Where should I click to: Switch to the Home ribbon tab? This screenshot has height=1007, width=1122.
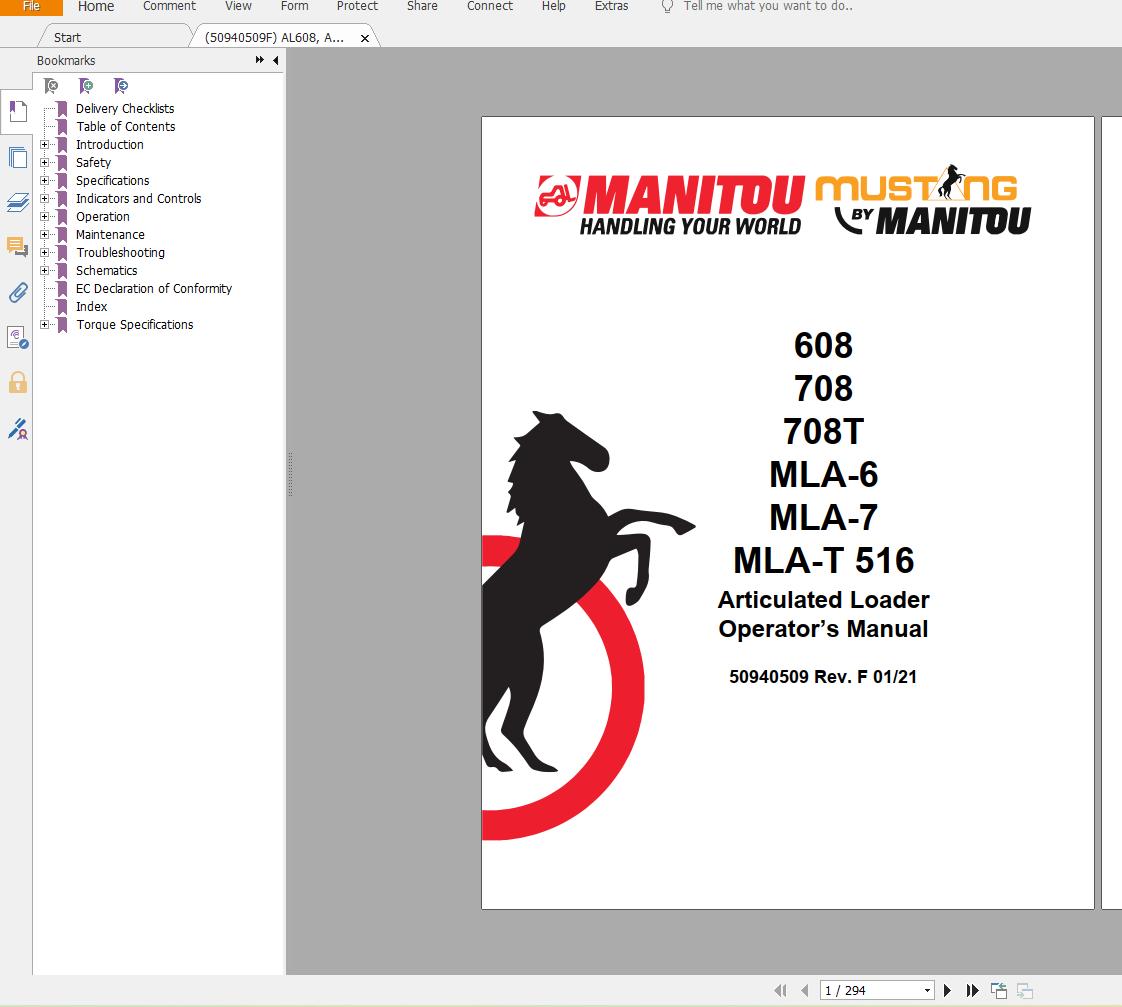click(96, 6)
